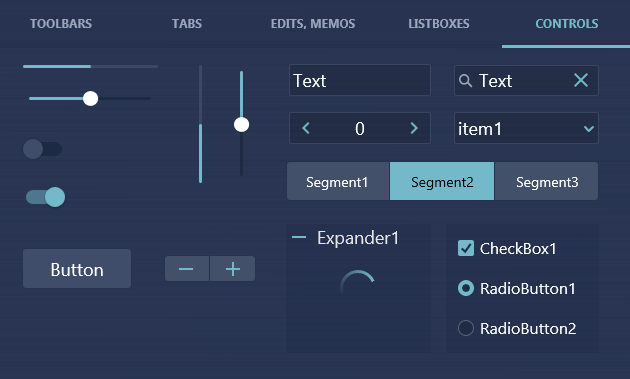Image resolution: width=630 pixels, height=379 pixels.
Task: Open the item1 combo box dropdown
Action: coord(589,129)
